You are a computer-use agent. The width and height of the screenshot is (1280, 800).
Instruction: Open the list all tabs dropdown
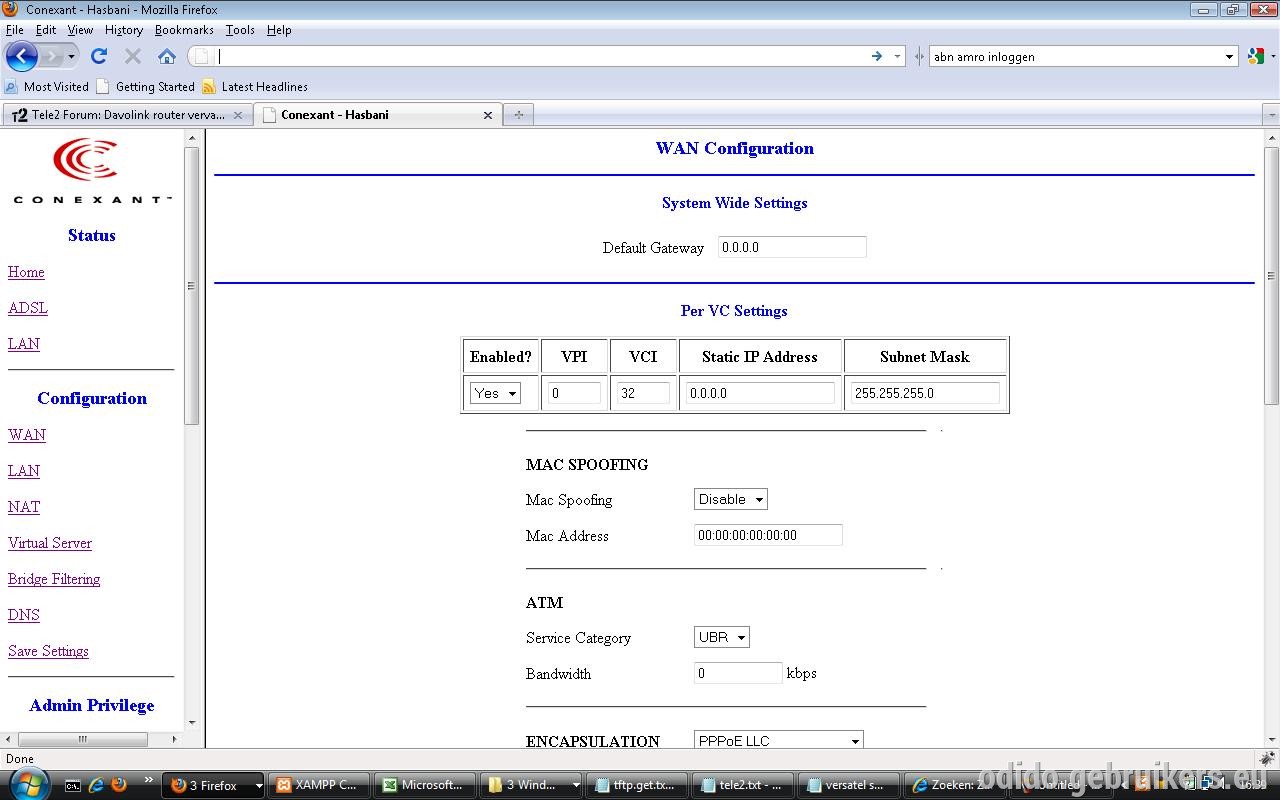point(1272,115)
